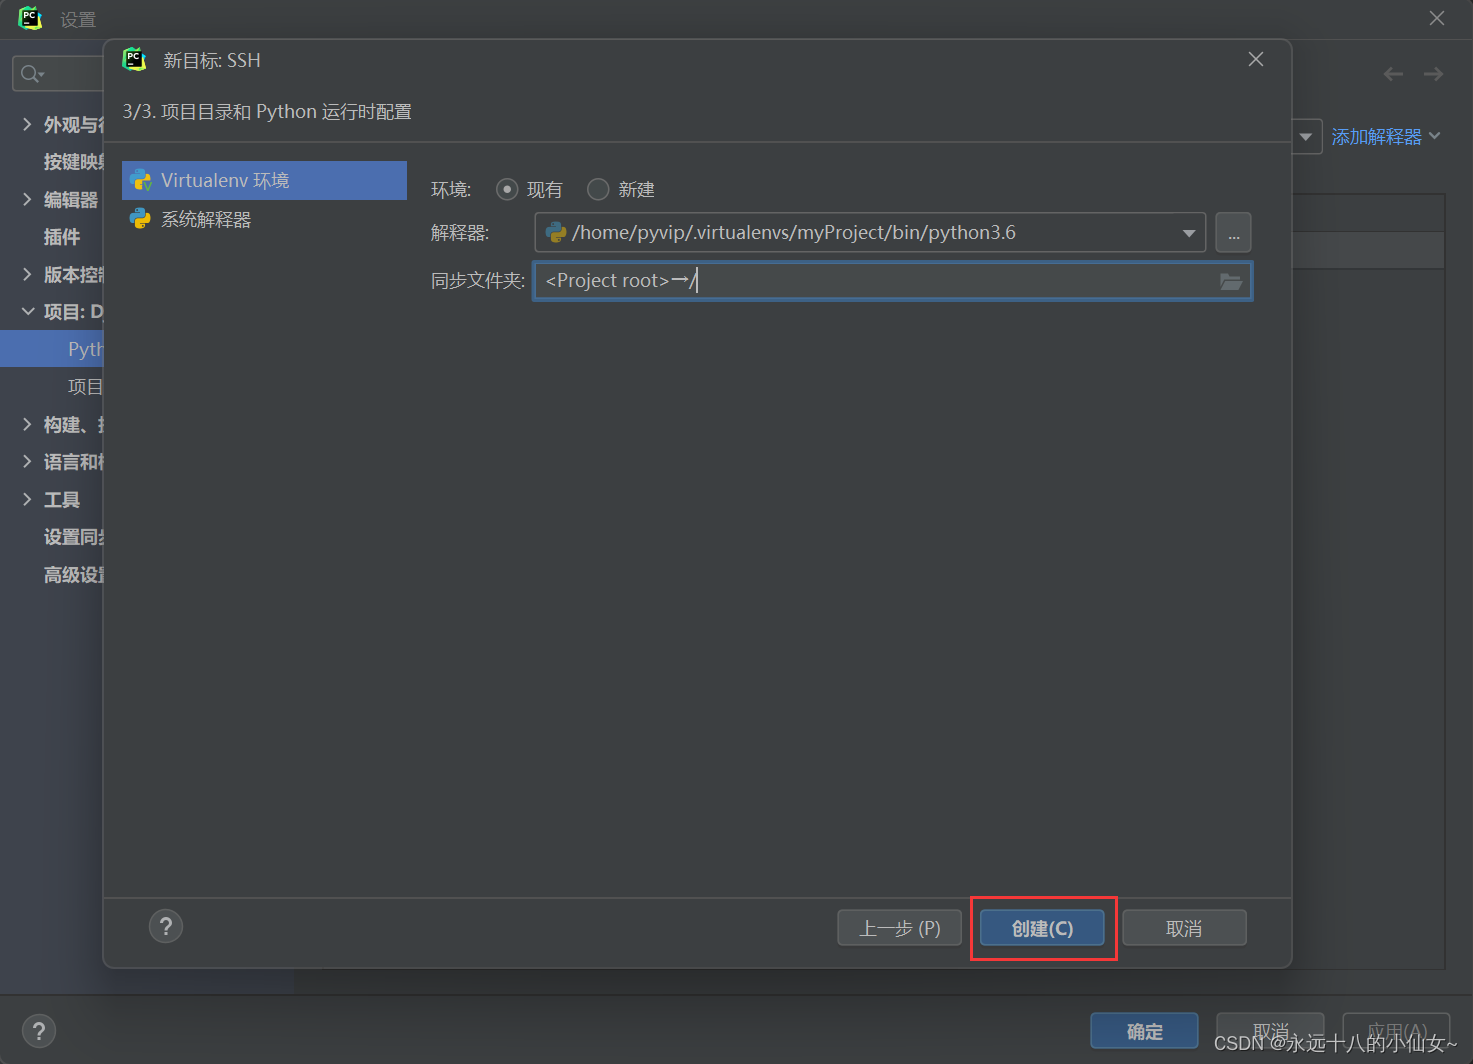Click the 系统解释器 python icon
Screen dimensions: 1473x1064
[x=140, y=218]
